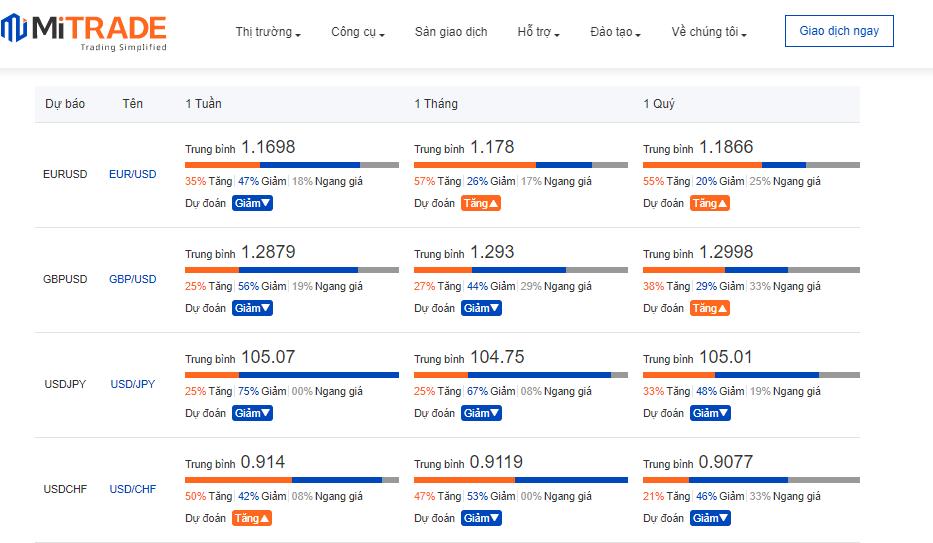Click USD/CHF 1 Tuần Tăng forecast badge
933x543 pixels.
[252, 518]
